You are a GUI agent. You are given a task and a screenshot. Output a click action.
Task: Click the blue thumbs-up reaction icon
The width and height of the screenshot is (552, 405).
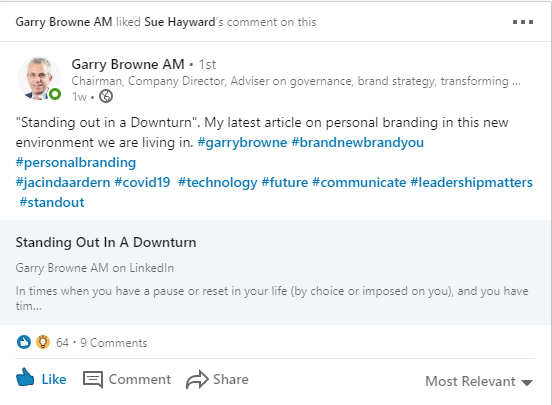click(x=24, y=342)
